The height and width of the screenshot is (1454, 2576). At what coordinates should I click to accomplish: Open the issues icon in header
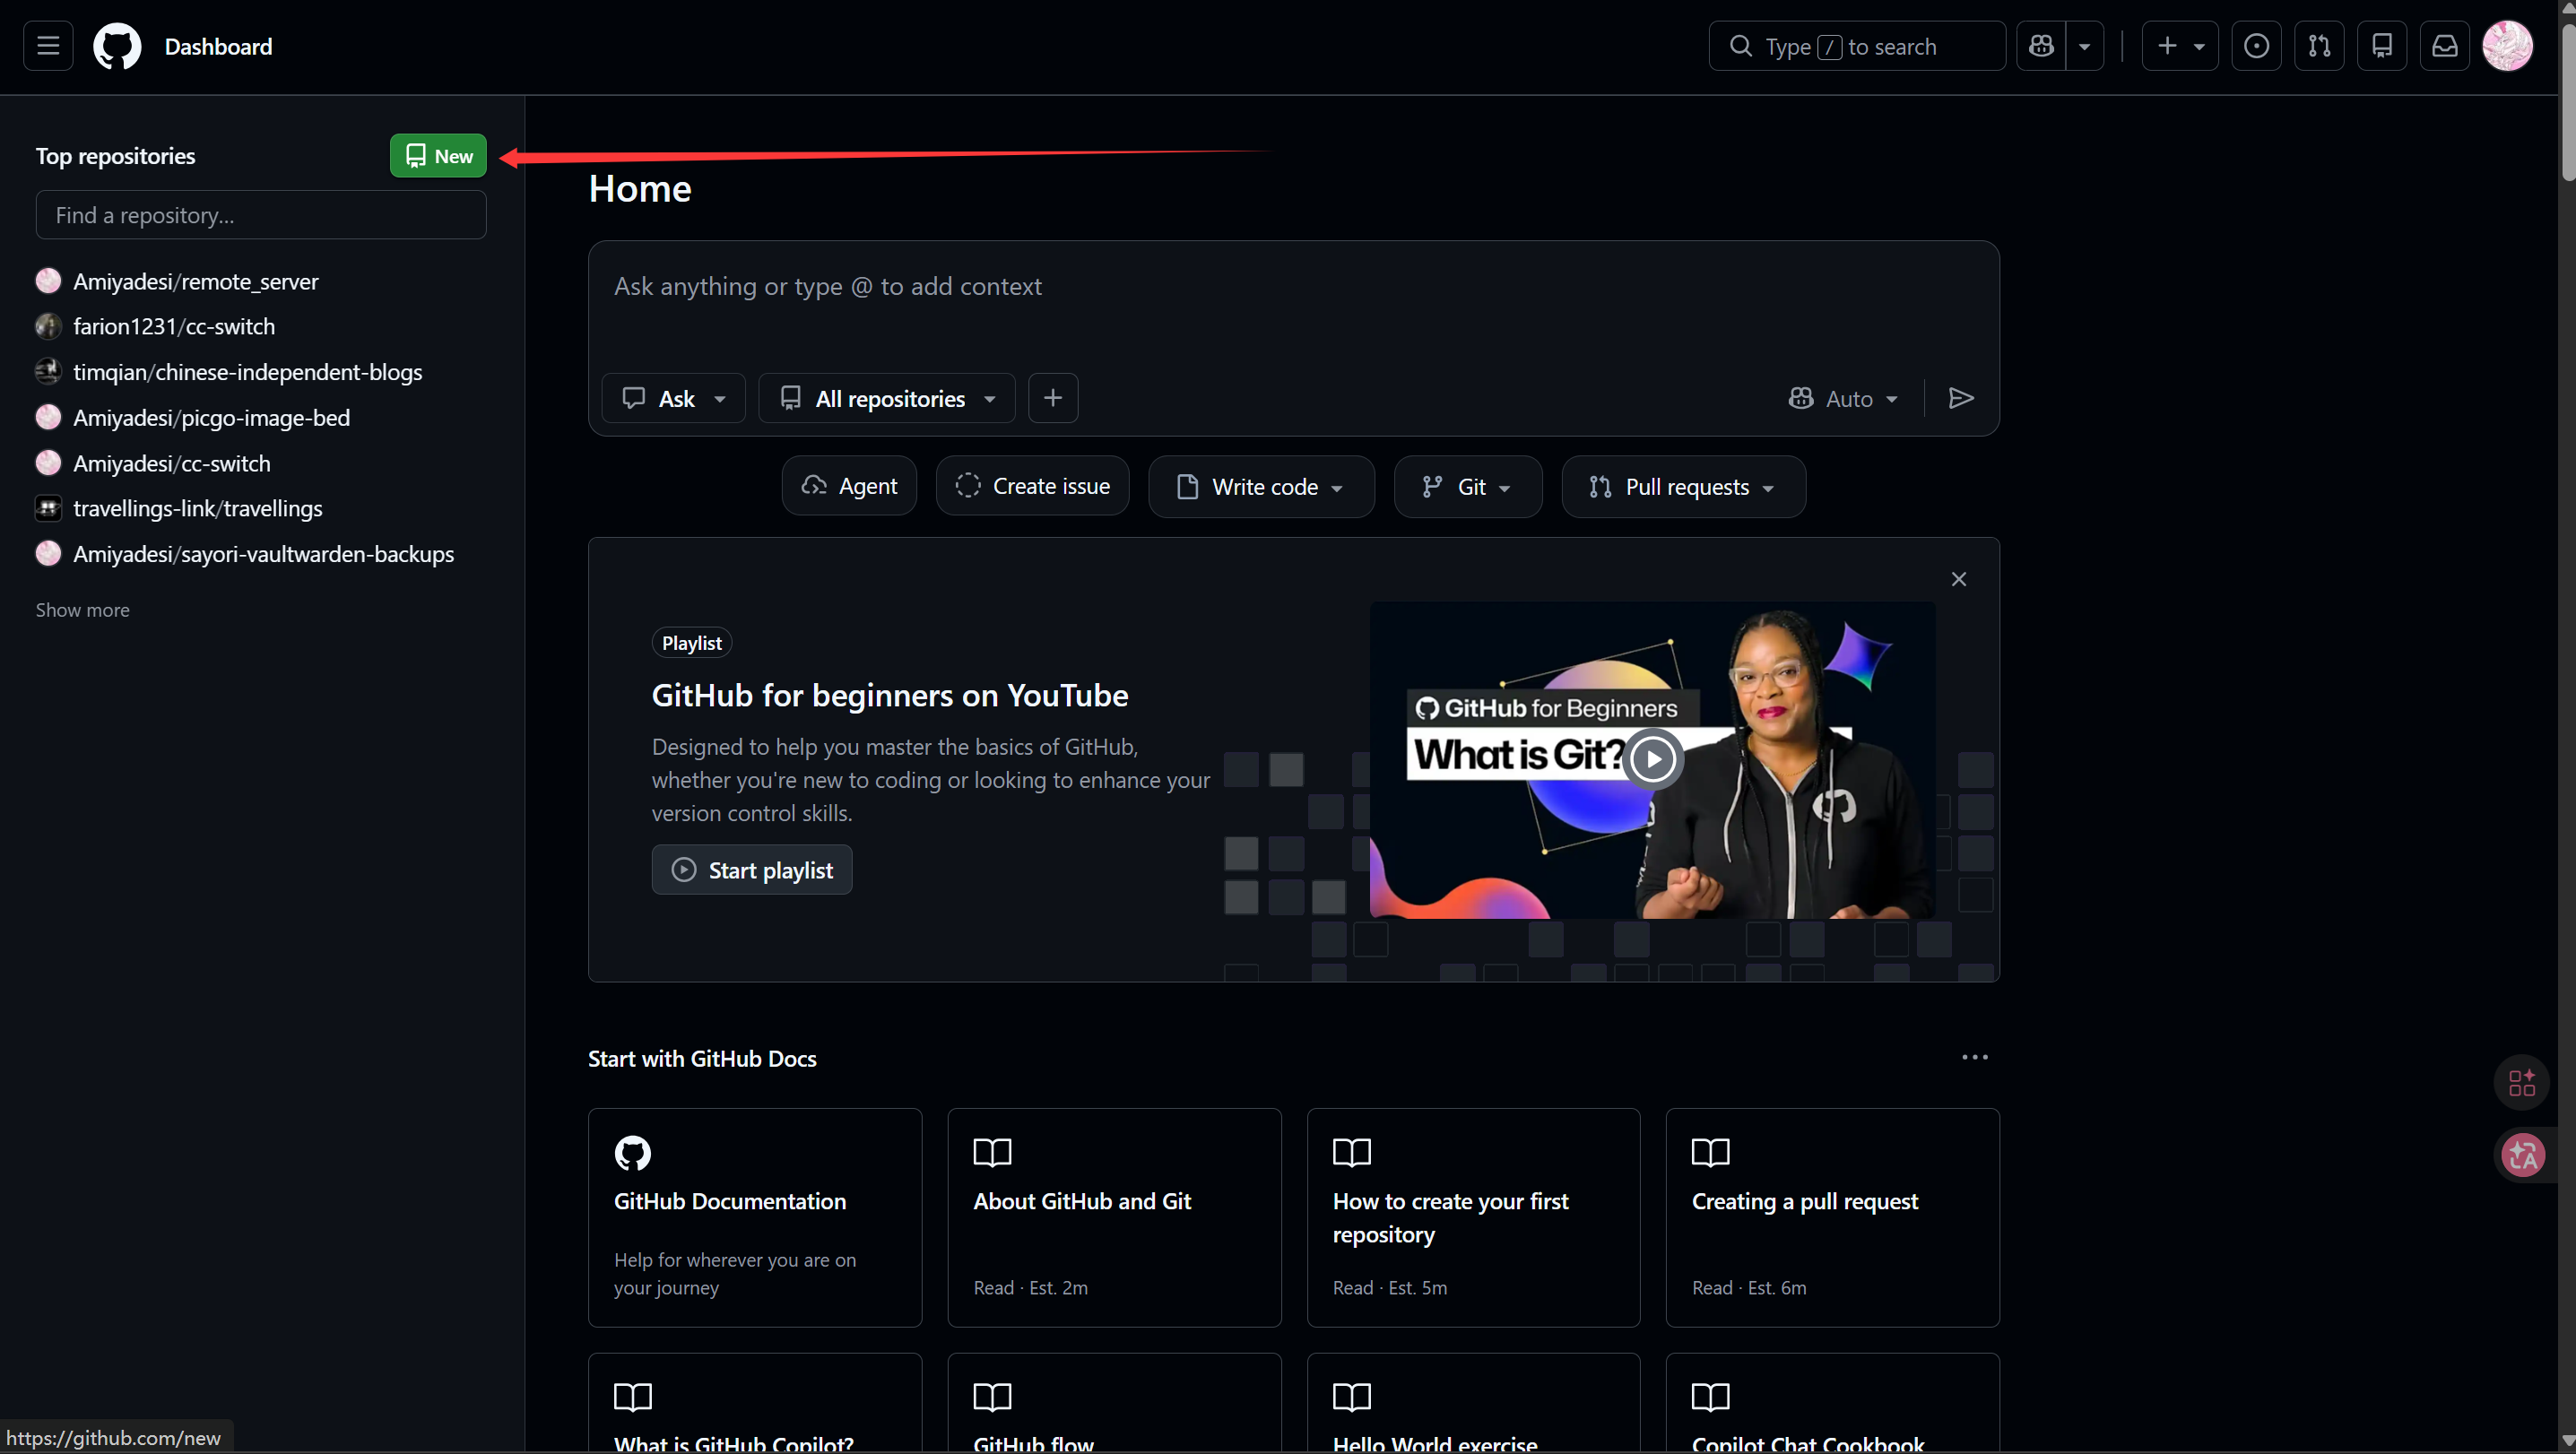2256,46
